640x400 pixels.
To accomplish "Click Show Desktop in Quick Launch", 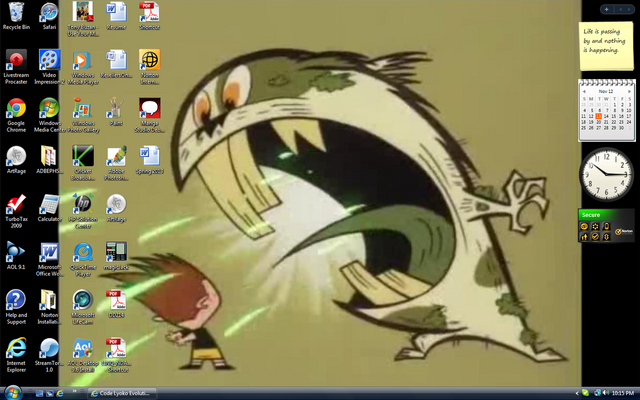I will point(39,393).
